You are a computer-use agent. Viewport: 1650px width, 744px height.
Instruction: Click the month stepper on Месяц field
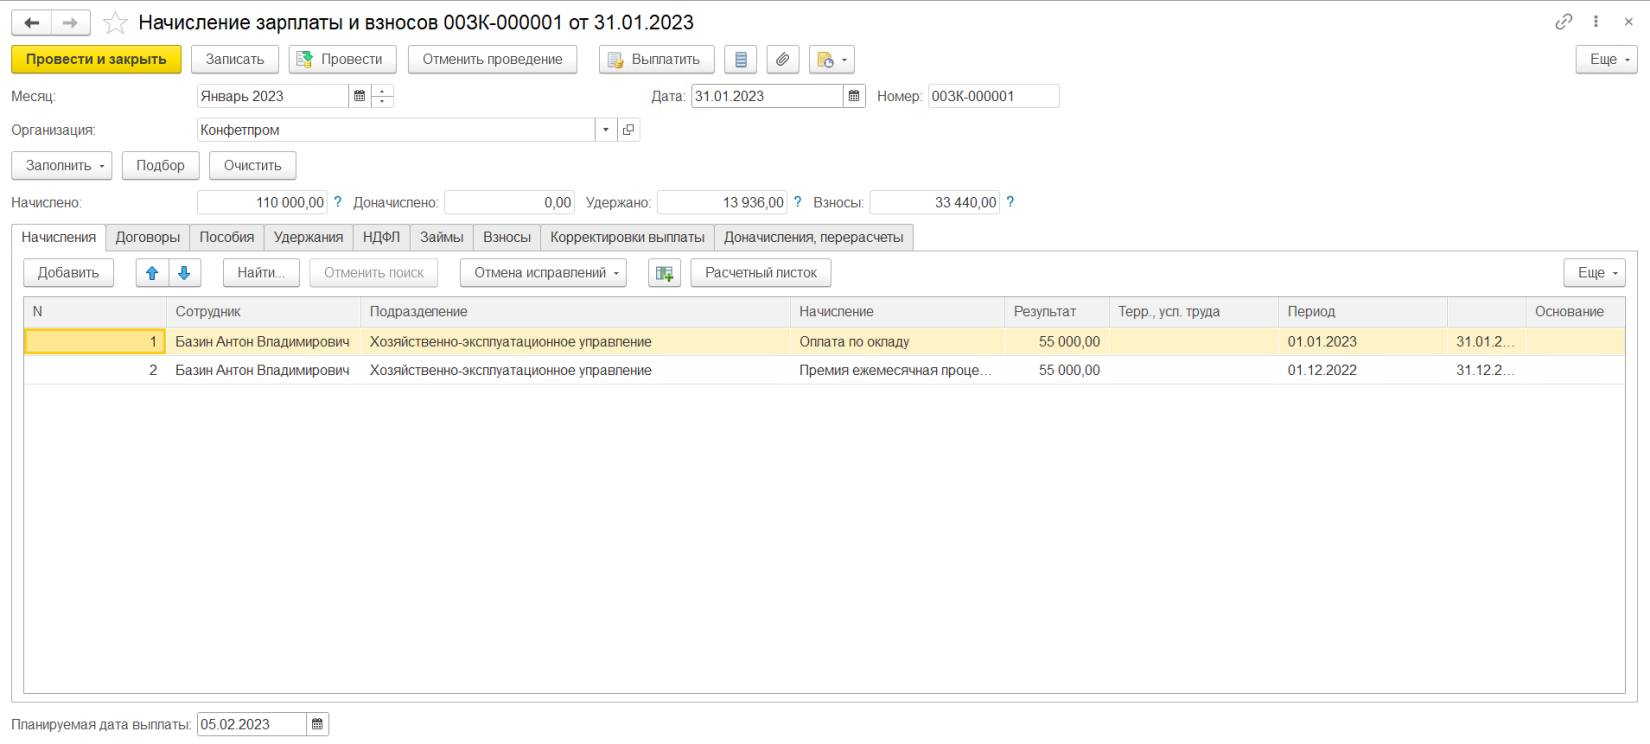tap(382, 96)
